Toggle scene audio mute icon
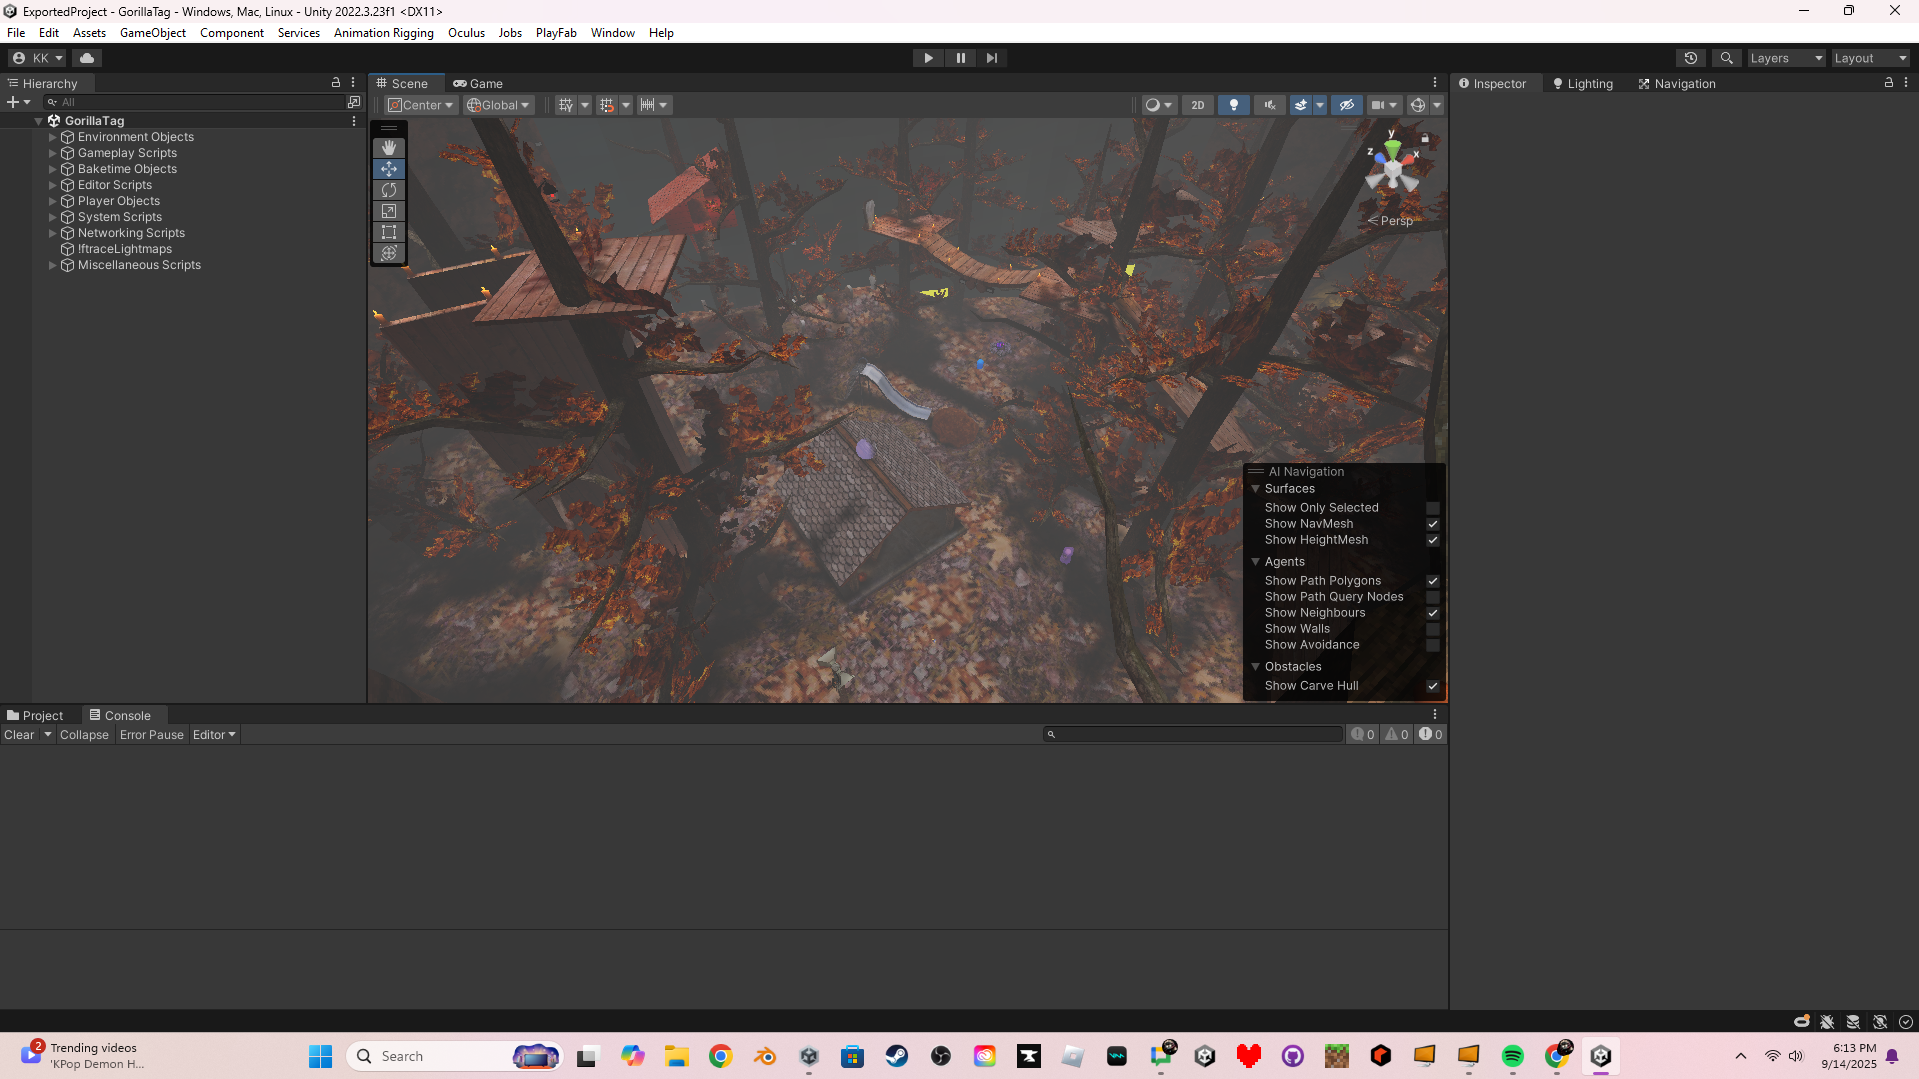The width and height of the screenshot is (1919, 1079). click(1270, 105)
